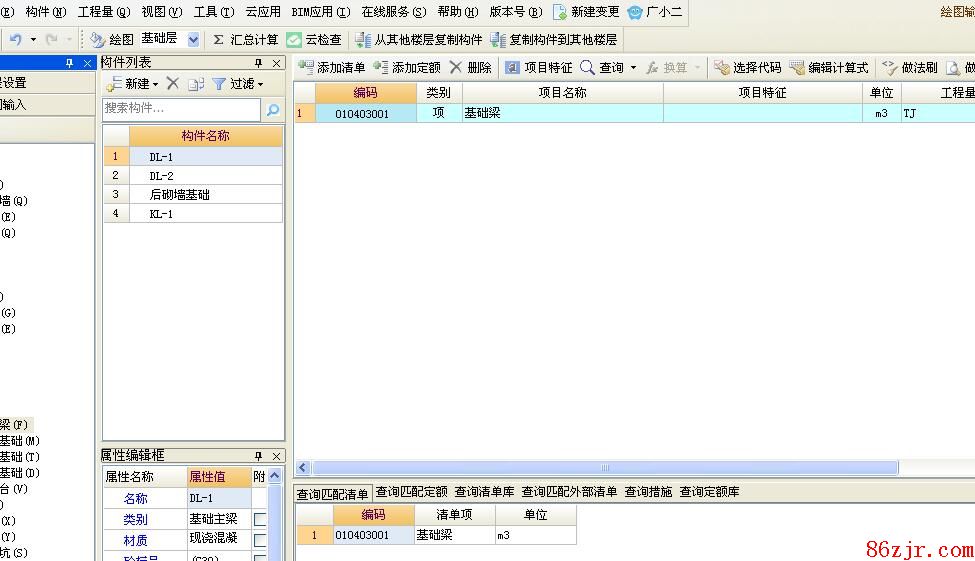Open the 基础层 floor dropdown
Viewport: 975px width, 561px height.
tap(193, 40)
